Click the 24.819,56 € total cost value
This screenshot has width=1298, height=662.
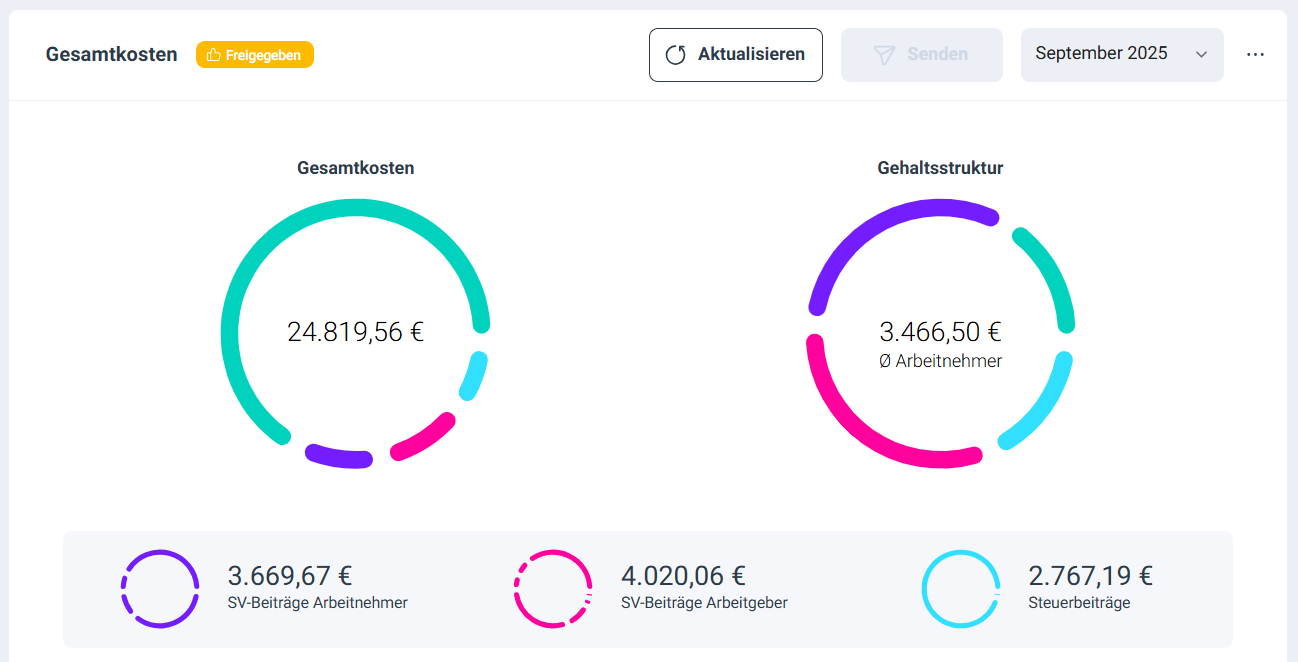click(x=355, y=332)
